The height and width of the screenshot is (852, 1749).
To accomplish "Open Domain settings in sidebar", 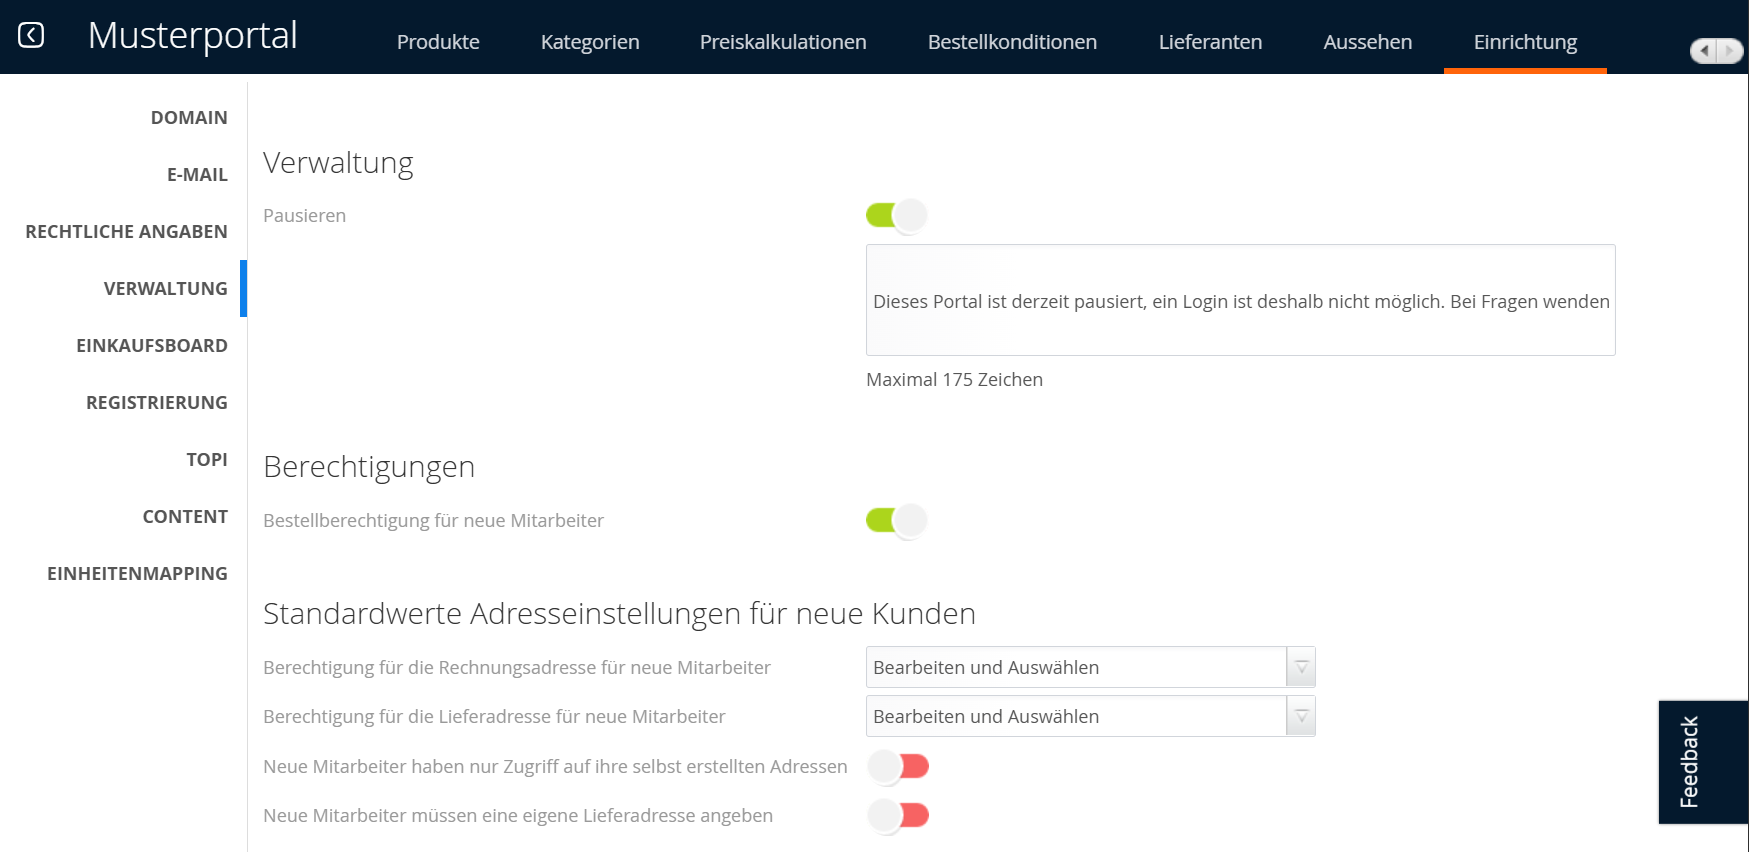I will [x=189, y=118].
